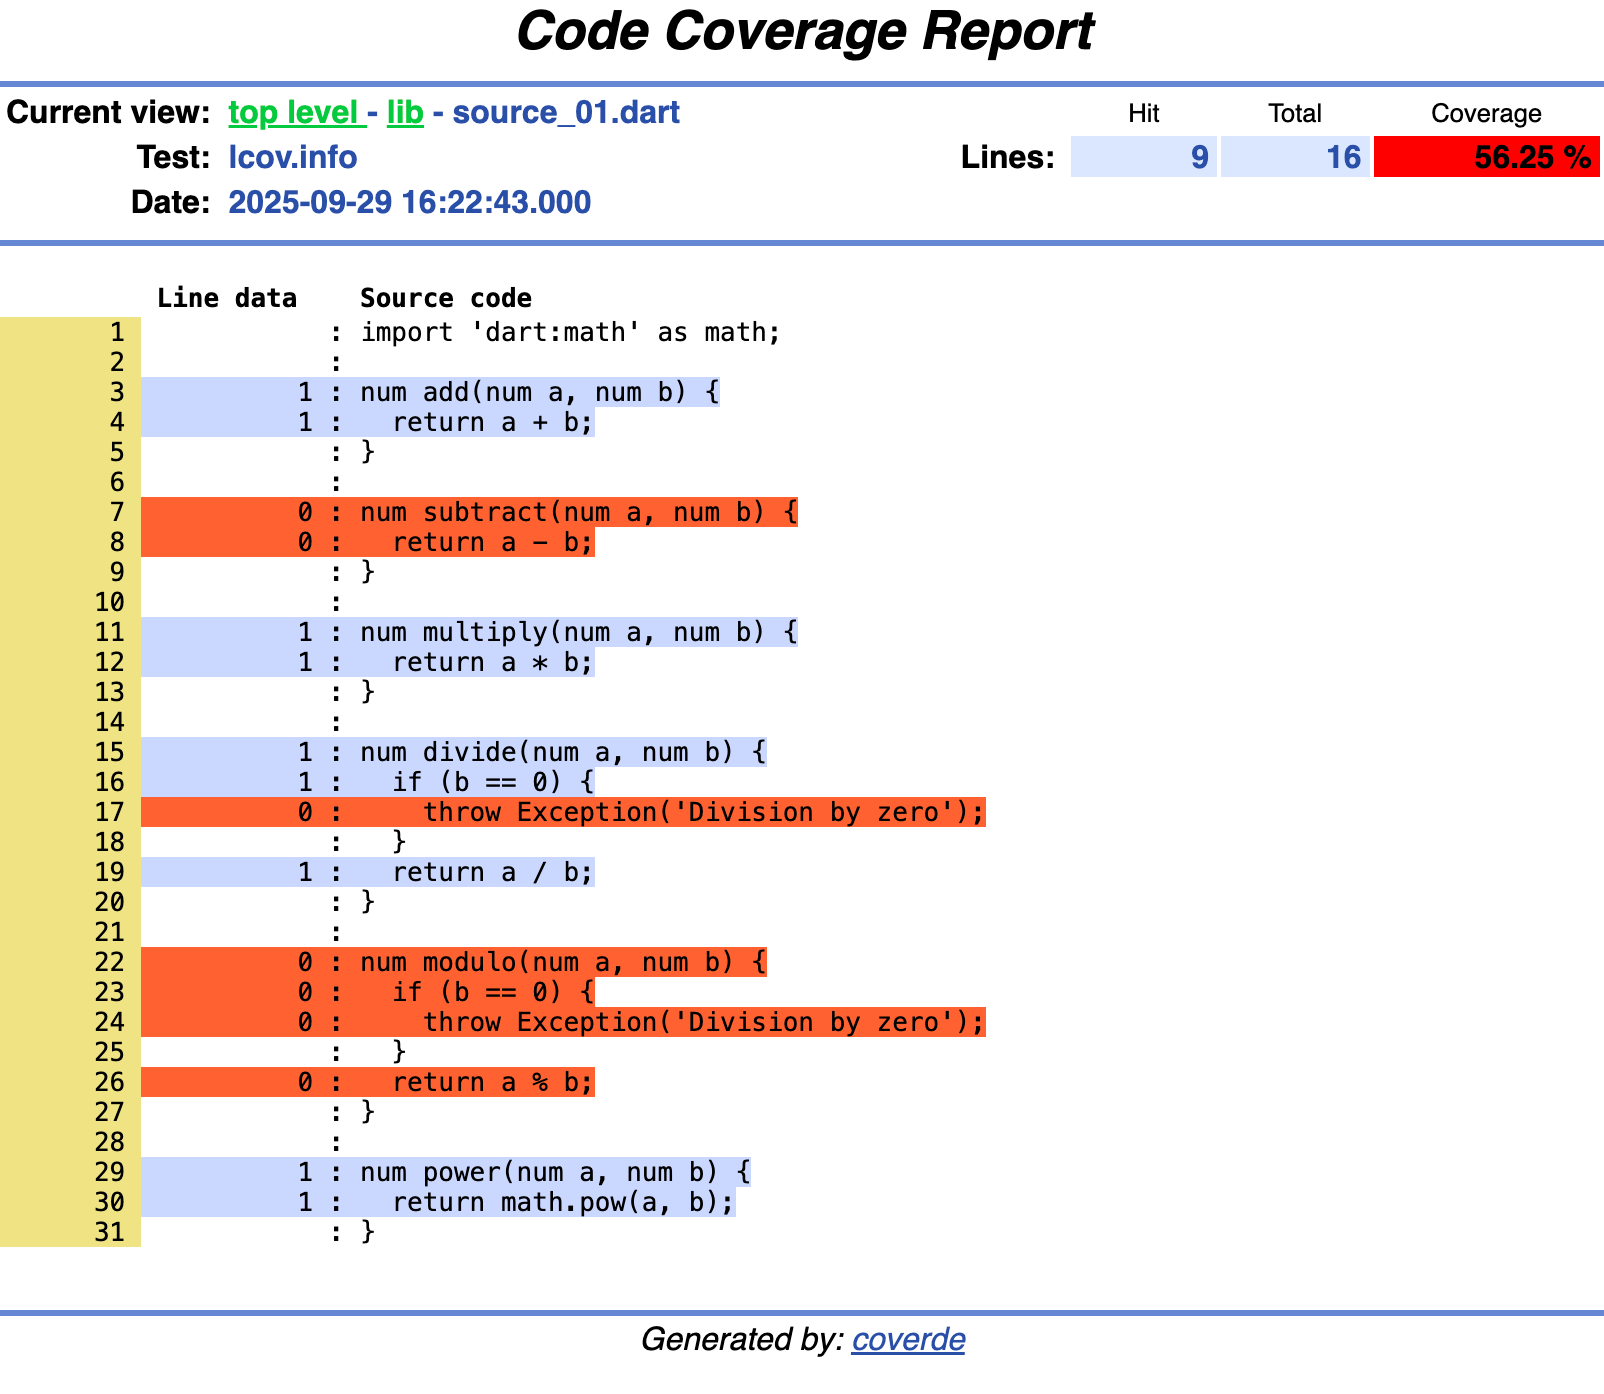Viewport: 1604px width, 1394px height.
Task: Click the Line data column header
Action: click(227, 297)
